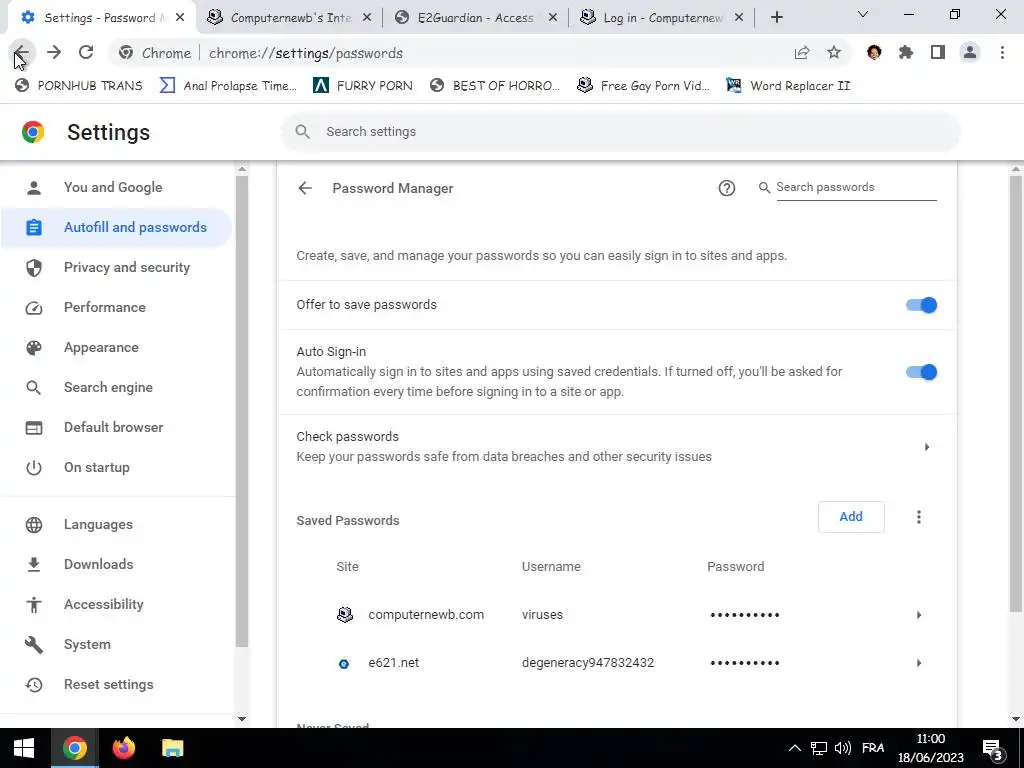Viewport: 1024px width, 768px height.
Task: Open the Word Replacer II bookmark
Action: (x=788, y=86)
